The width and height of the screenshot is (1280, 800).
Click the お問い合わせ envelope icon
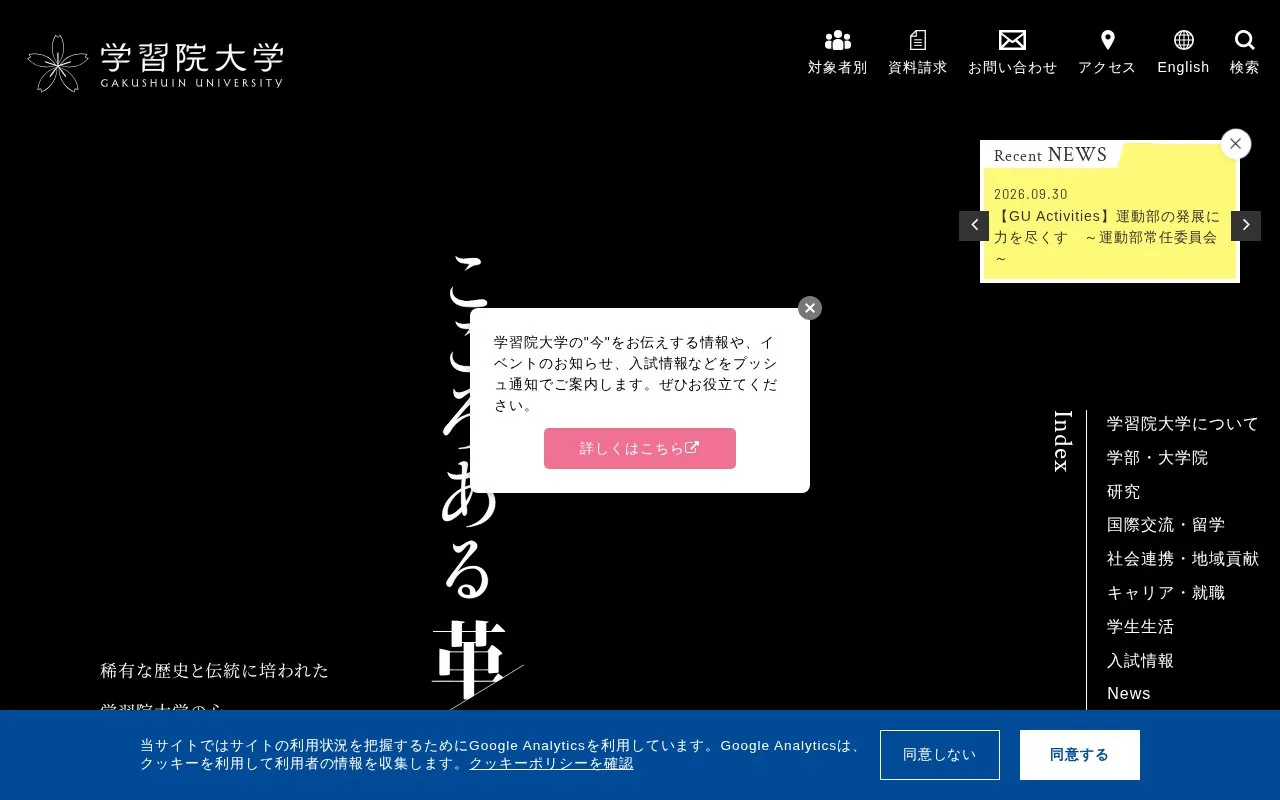coord(1012,53)
